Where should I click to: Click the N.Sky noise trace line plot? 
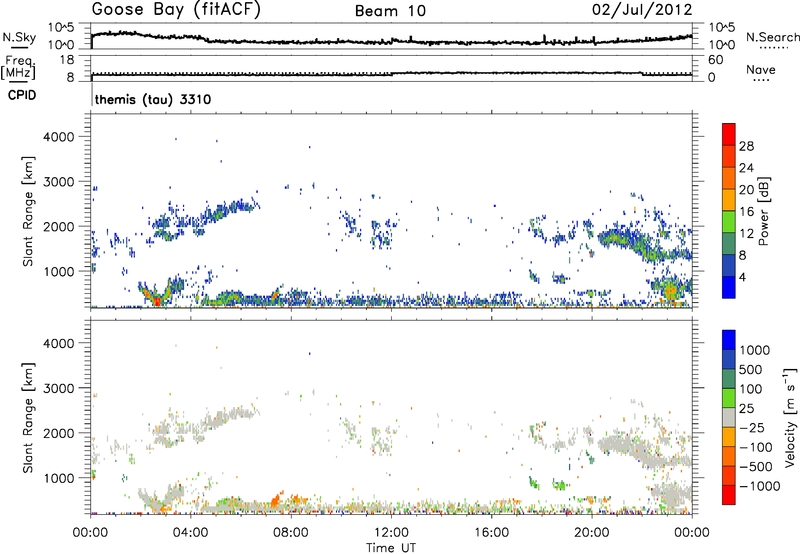(391, 40)
